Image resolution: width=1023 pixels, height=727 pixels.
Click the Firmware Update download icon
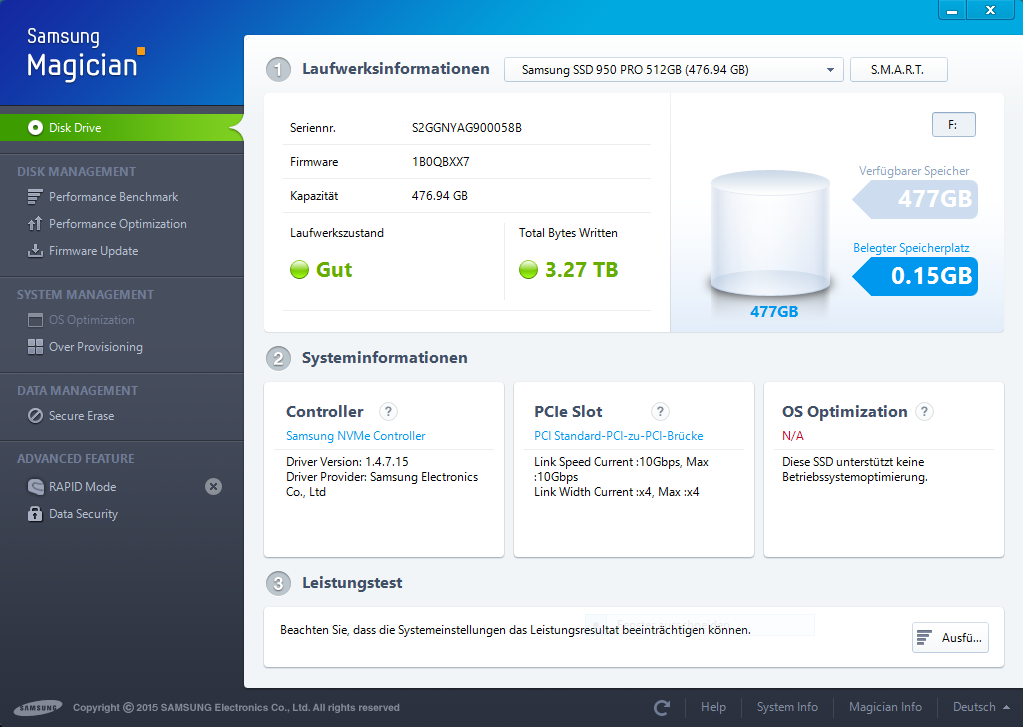[x=35, y=251]
